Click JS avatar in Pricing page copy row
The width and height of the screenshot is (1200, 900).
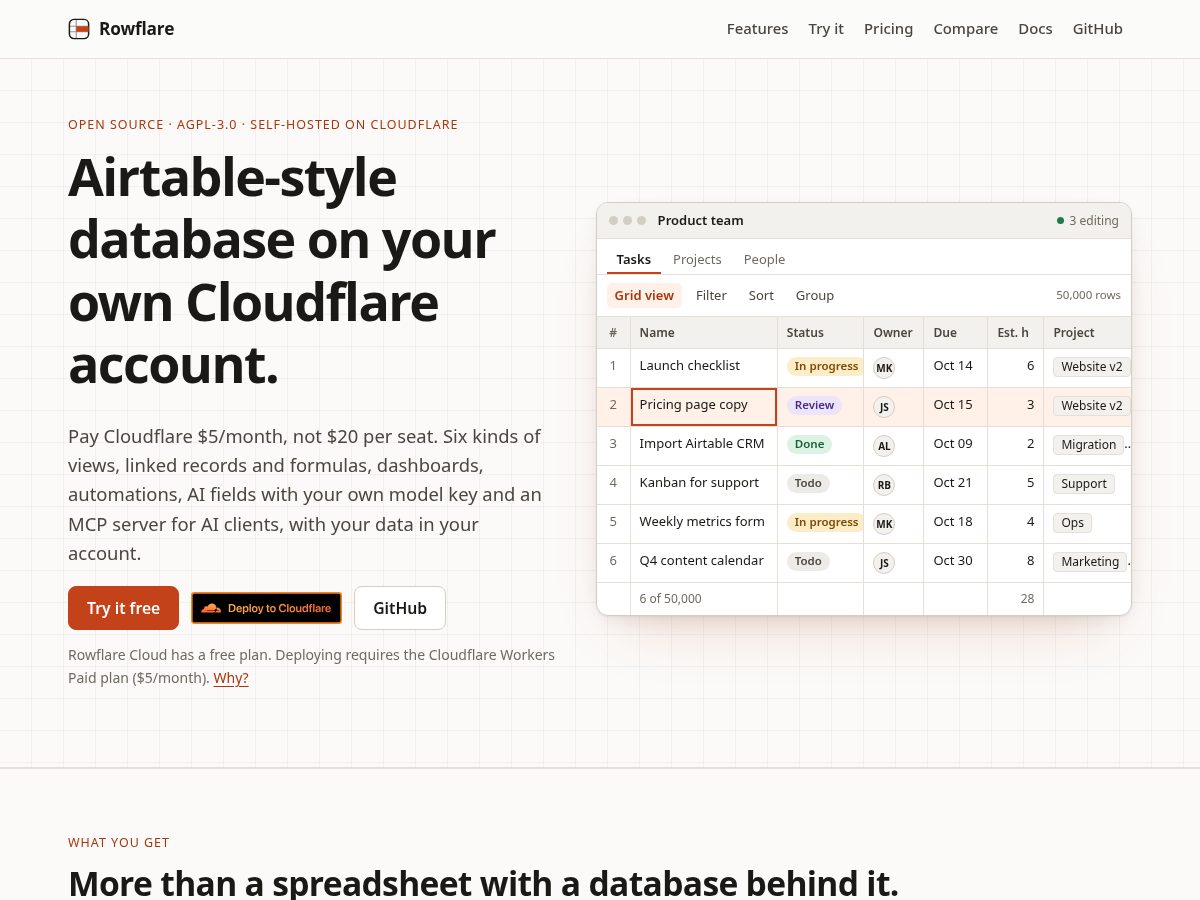click(x=884, y=407)
